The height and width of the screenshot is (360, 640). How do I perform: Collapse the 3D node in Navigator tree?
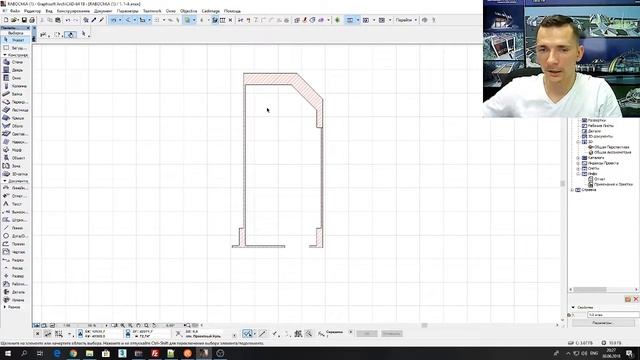578,142
